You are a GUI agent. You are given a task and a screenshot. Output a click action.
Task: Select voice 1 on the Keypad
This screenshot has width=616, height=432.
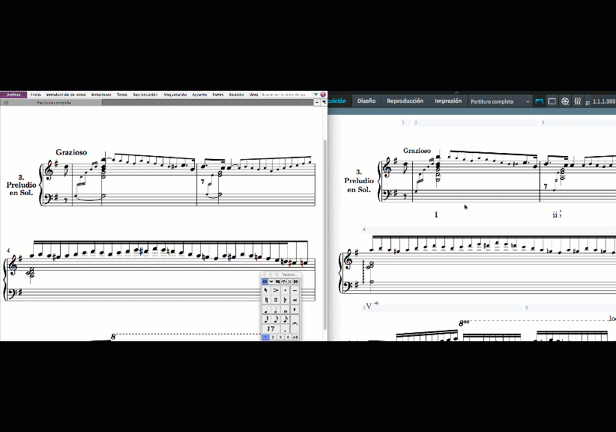[266, 337]
